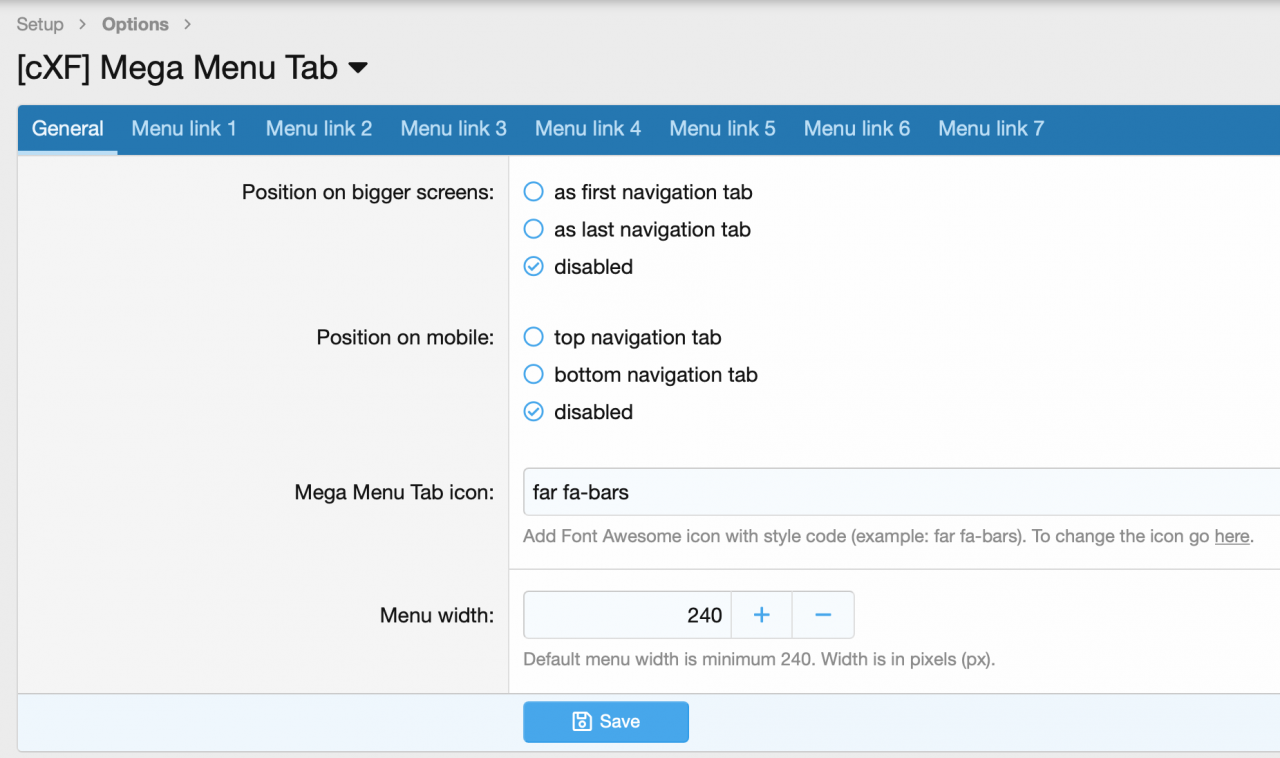The height and width of the screenshot is (758, 1280).
Task: Select "as first navigation tab" option
Action: point(534,192)
